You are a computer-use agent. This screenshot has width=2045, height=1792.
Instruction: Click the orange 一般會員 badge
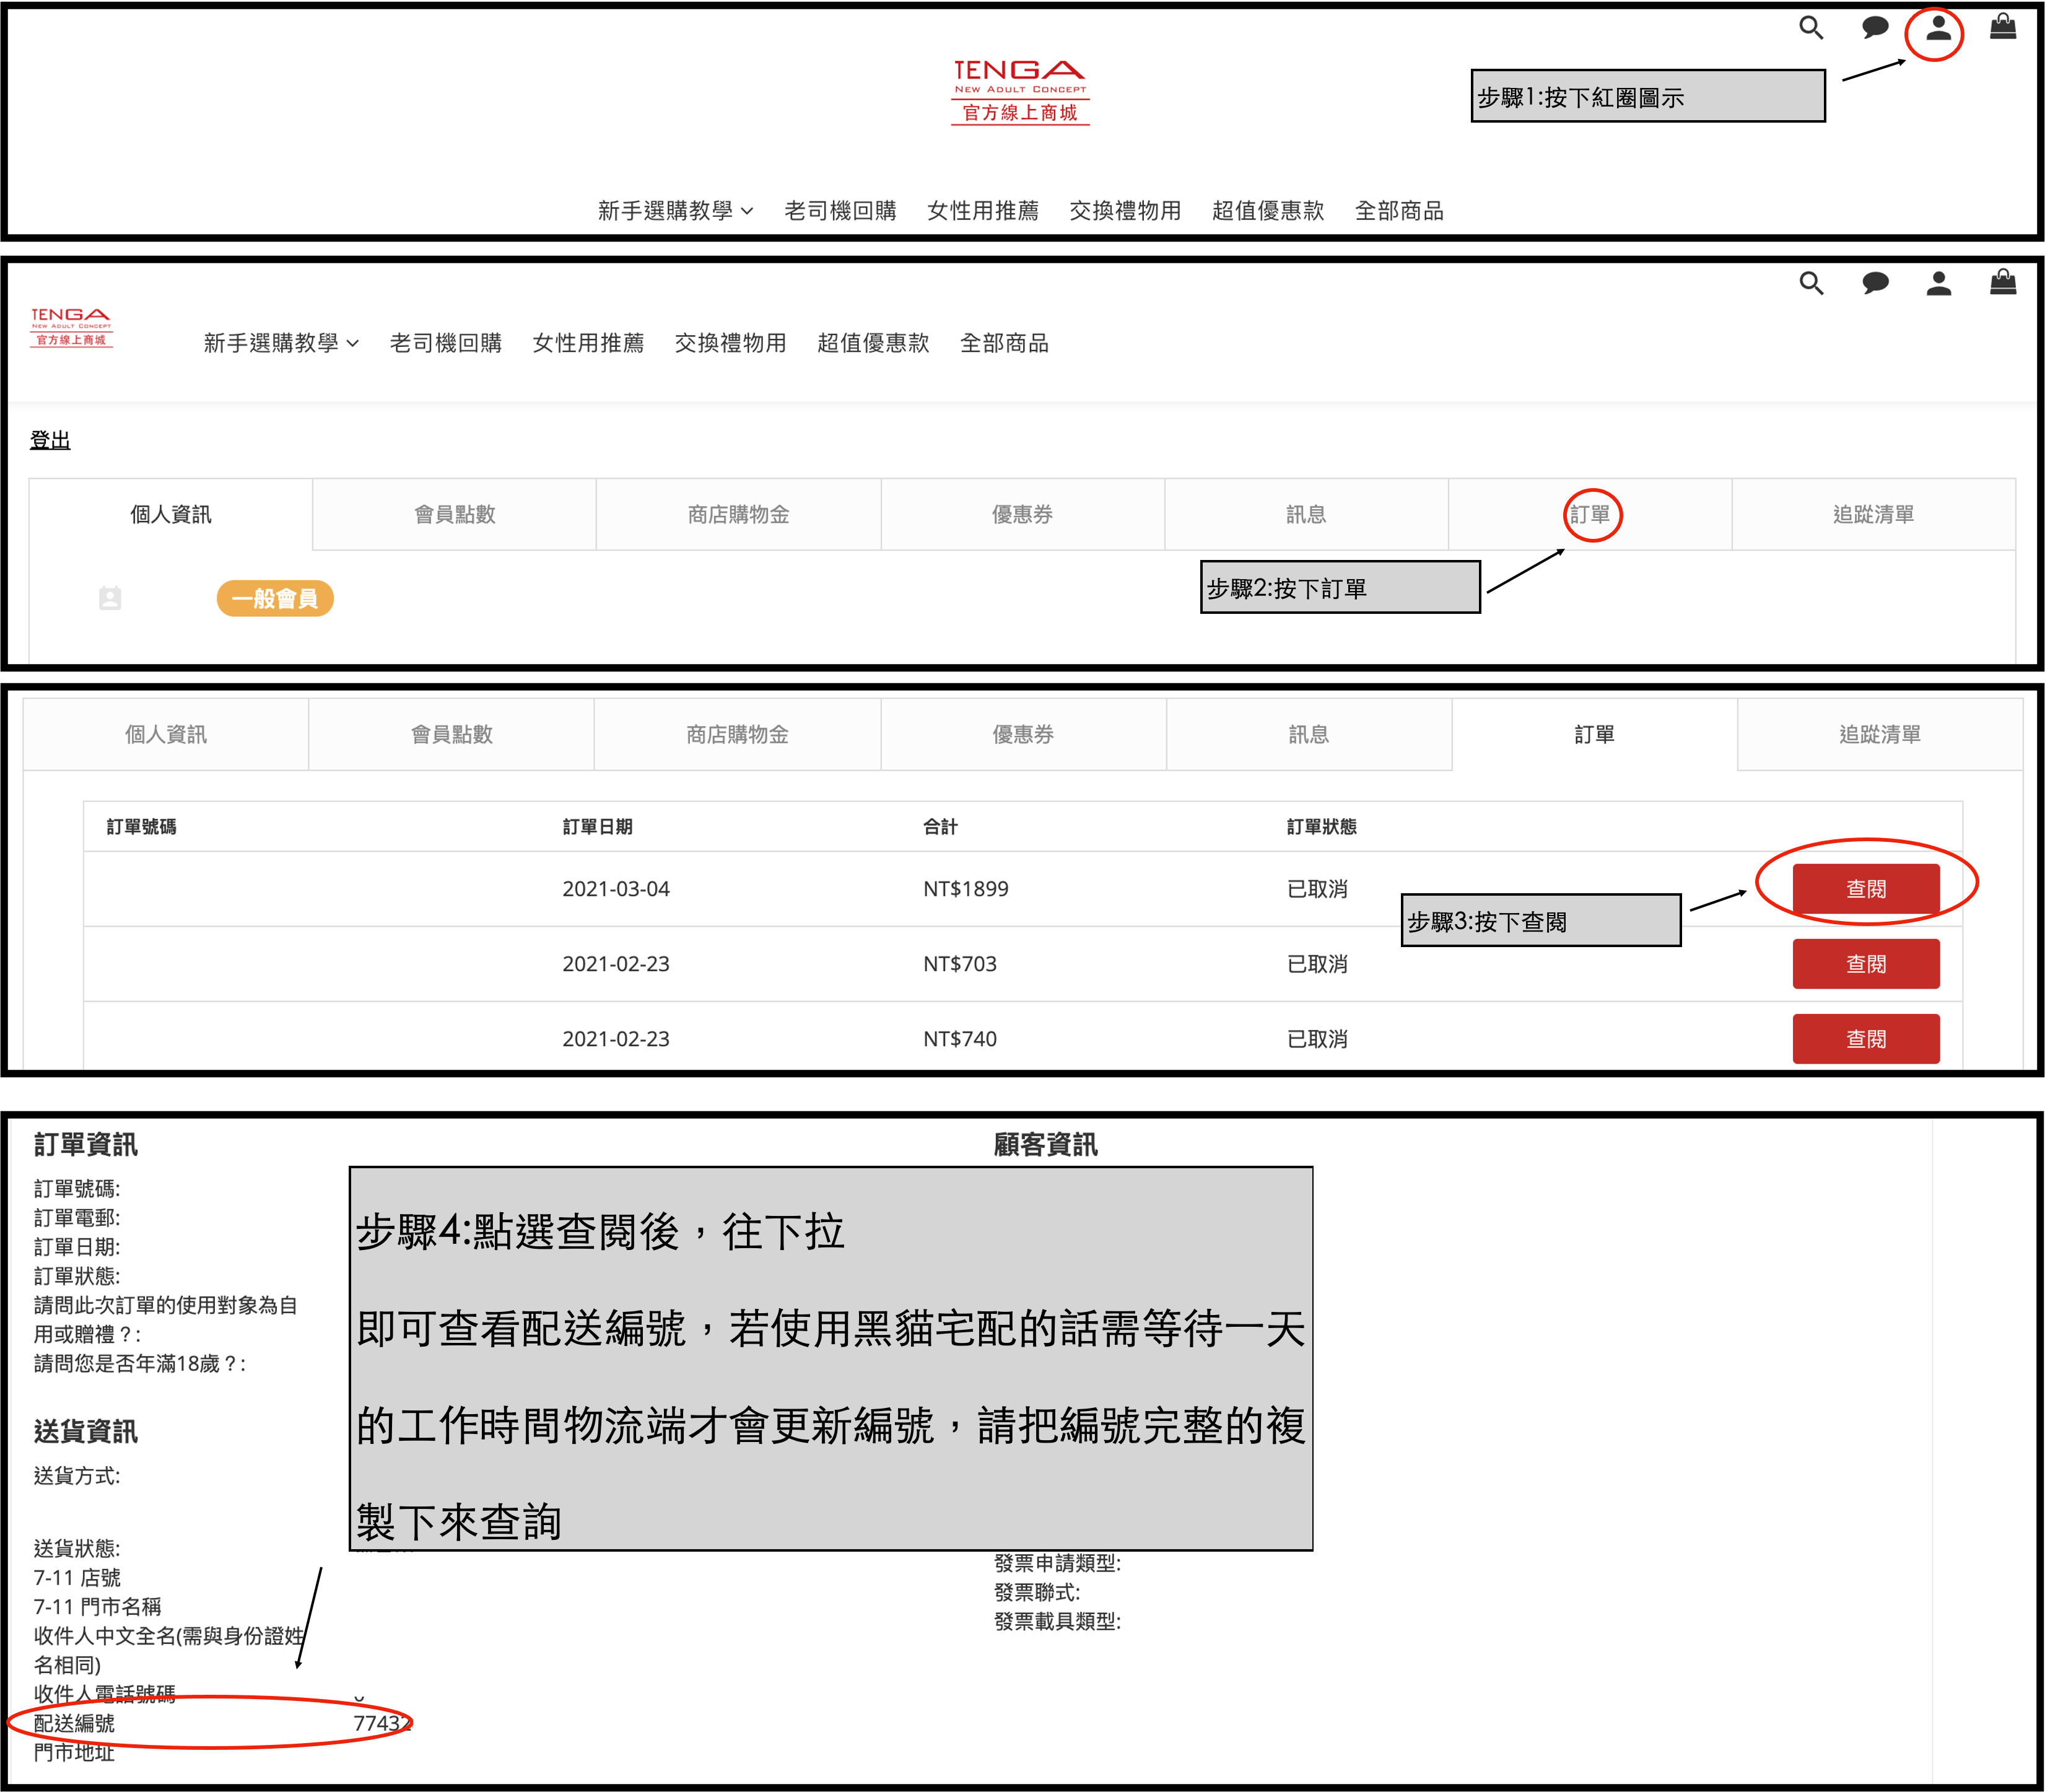pos(275,598)
